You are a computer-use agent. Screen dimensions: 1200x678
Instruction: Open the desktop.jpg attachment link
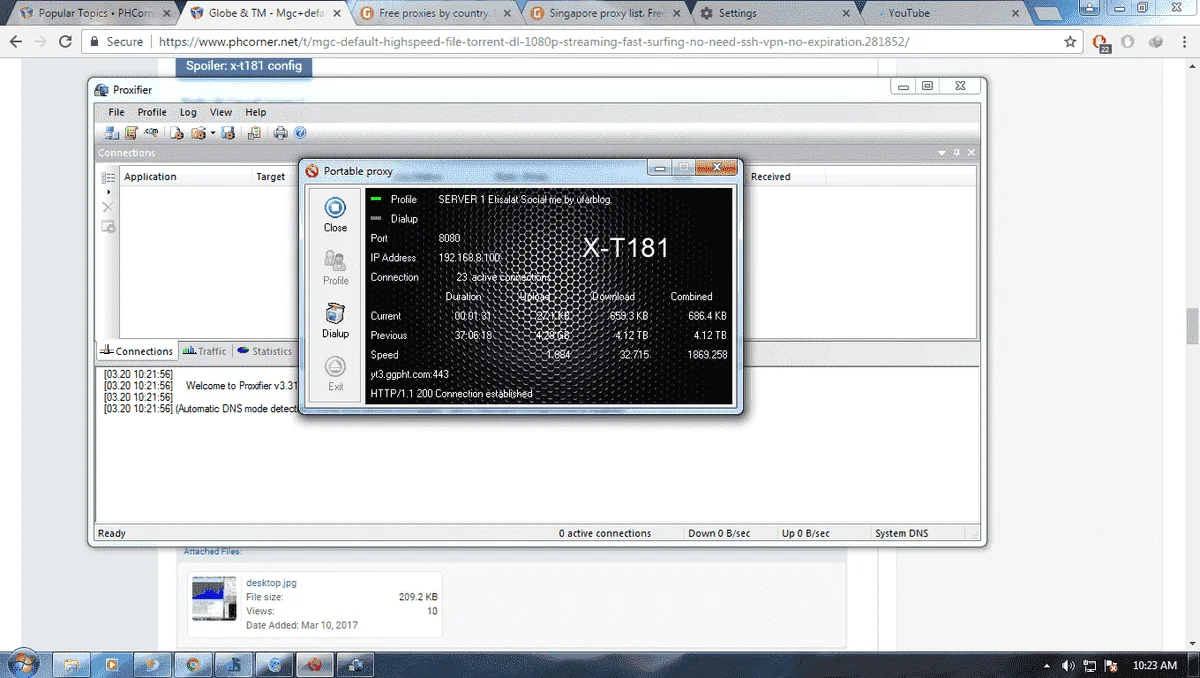[x=271, y=582]
